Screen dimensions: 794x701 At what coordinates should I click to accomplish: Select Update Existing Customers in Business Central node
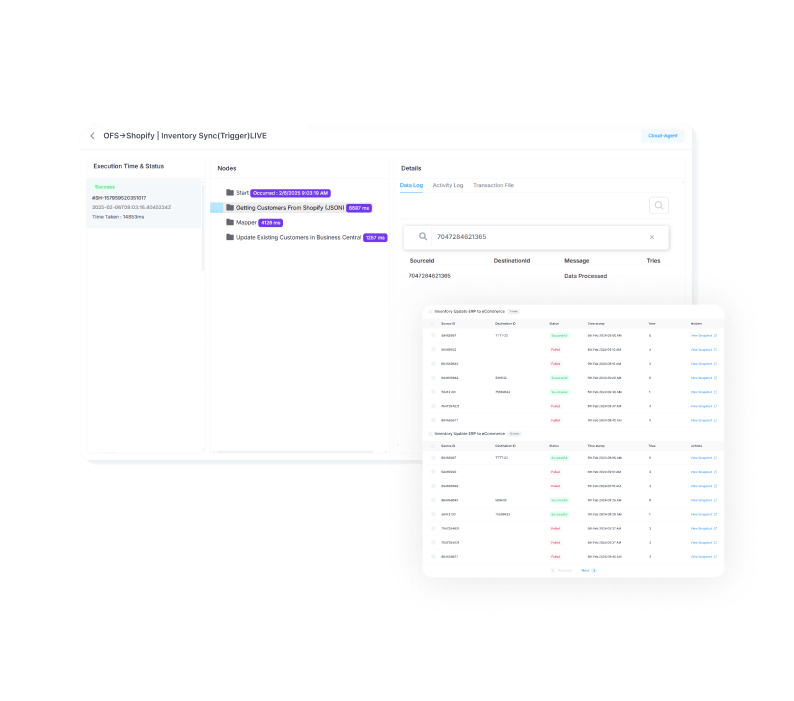click(x=299, y=238)
